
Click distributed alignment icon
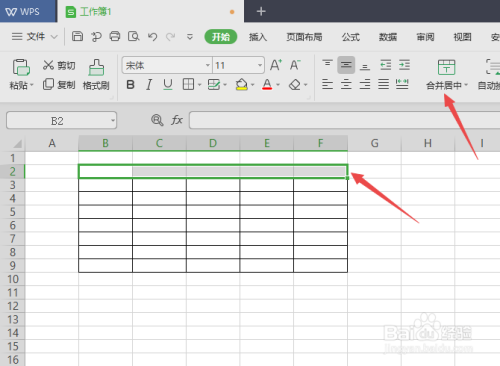(x=402, y=84)
